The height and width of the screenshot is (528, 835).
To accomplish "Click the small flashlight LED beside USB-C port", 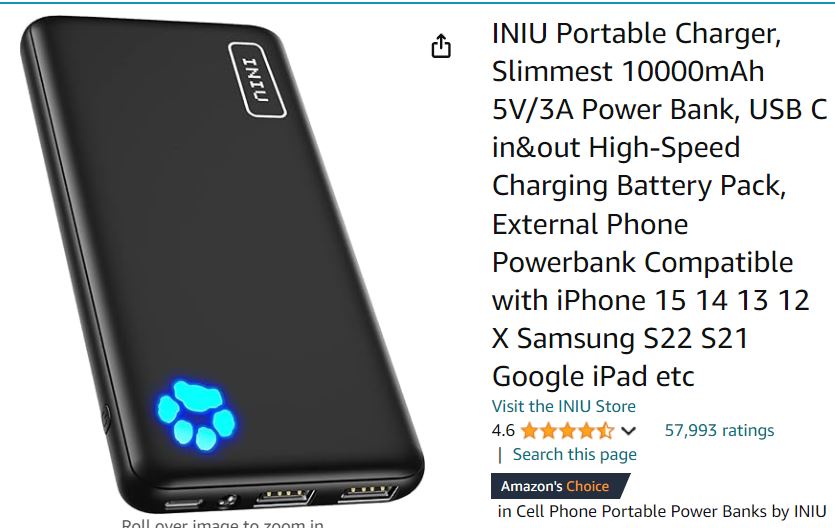I will (x=228, y=500).
